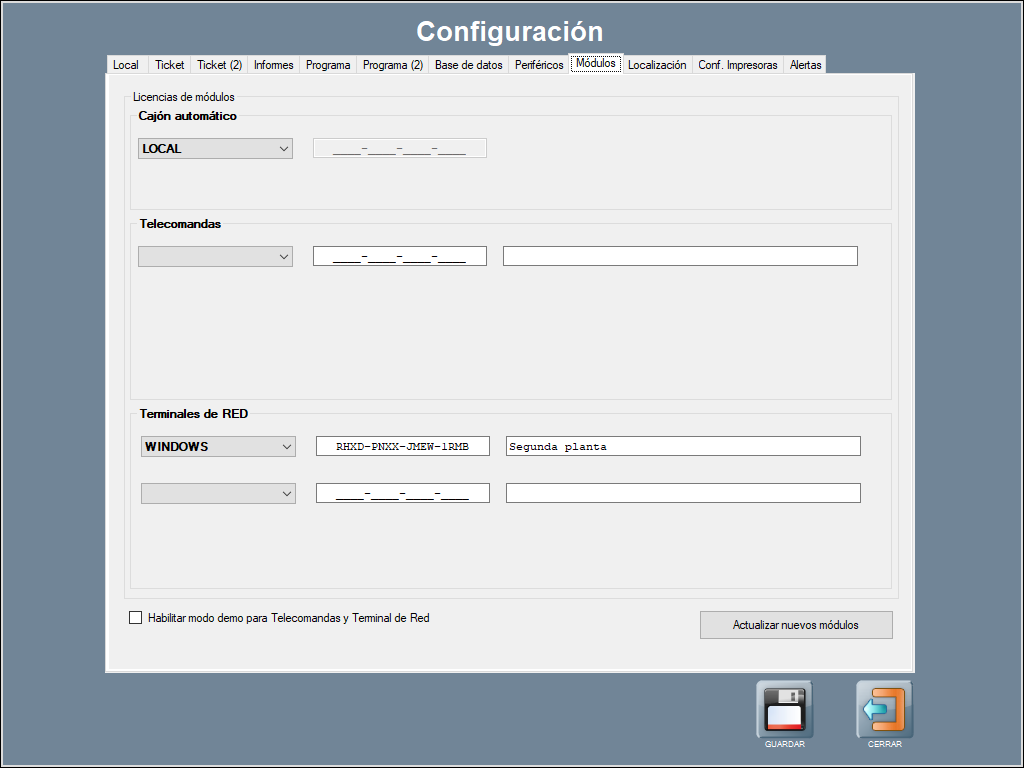Edit the Segunda planta description field
The image size is (1024, 768).
point(683,446)
